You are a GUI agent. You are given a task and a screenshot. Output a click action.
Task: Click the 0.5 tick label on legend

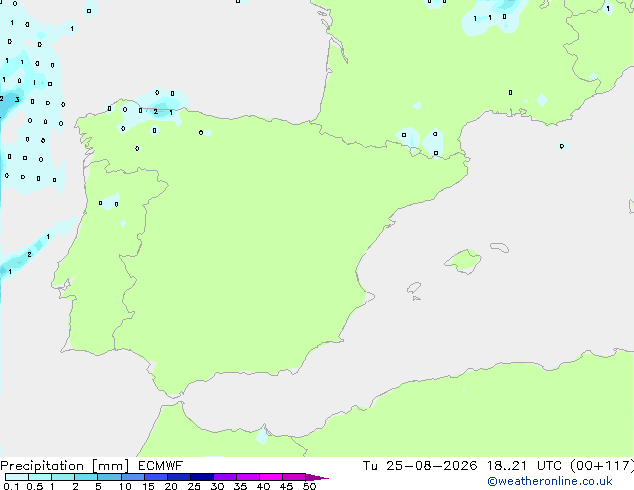click(x=35, y=486)
